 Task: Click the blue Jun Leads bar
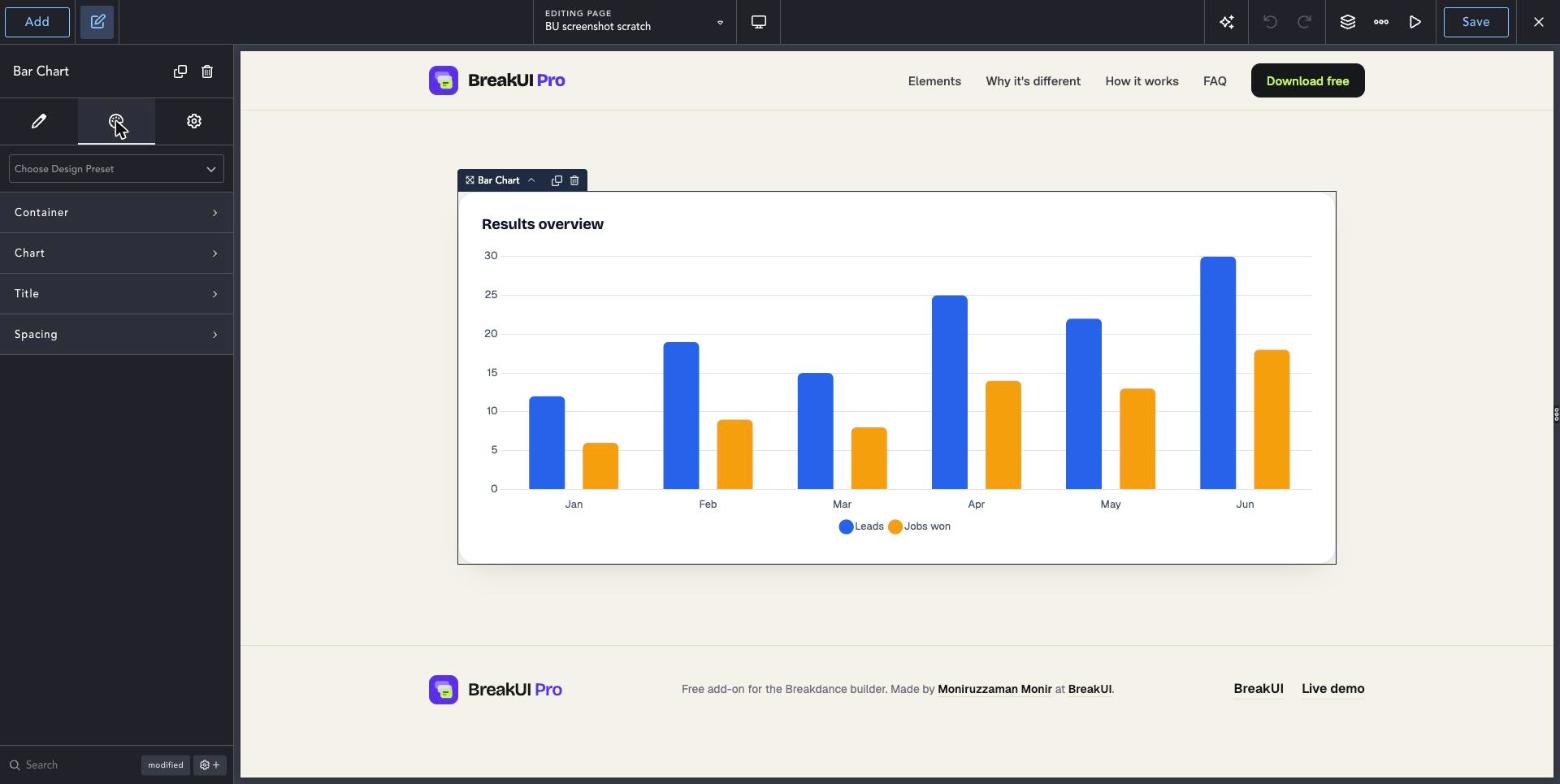1218,373
